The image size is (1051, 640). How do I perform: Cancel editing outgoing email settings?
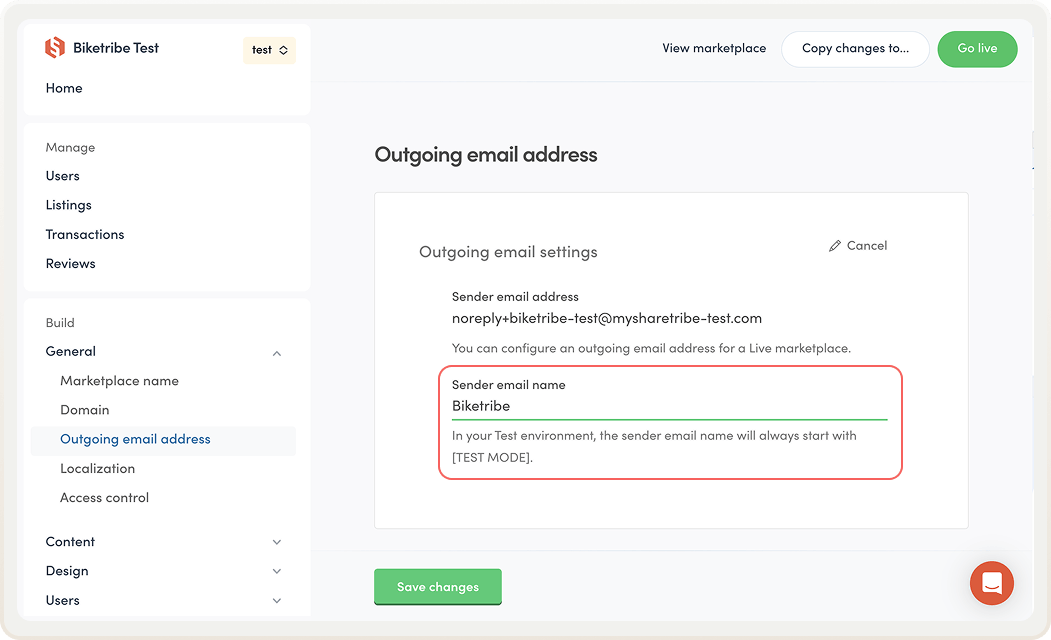866,245
